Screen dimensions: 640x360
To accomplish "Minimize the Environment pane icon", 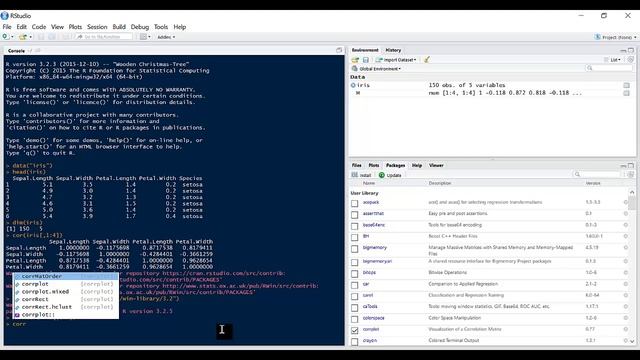I will (623, 50).
